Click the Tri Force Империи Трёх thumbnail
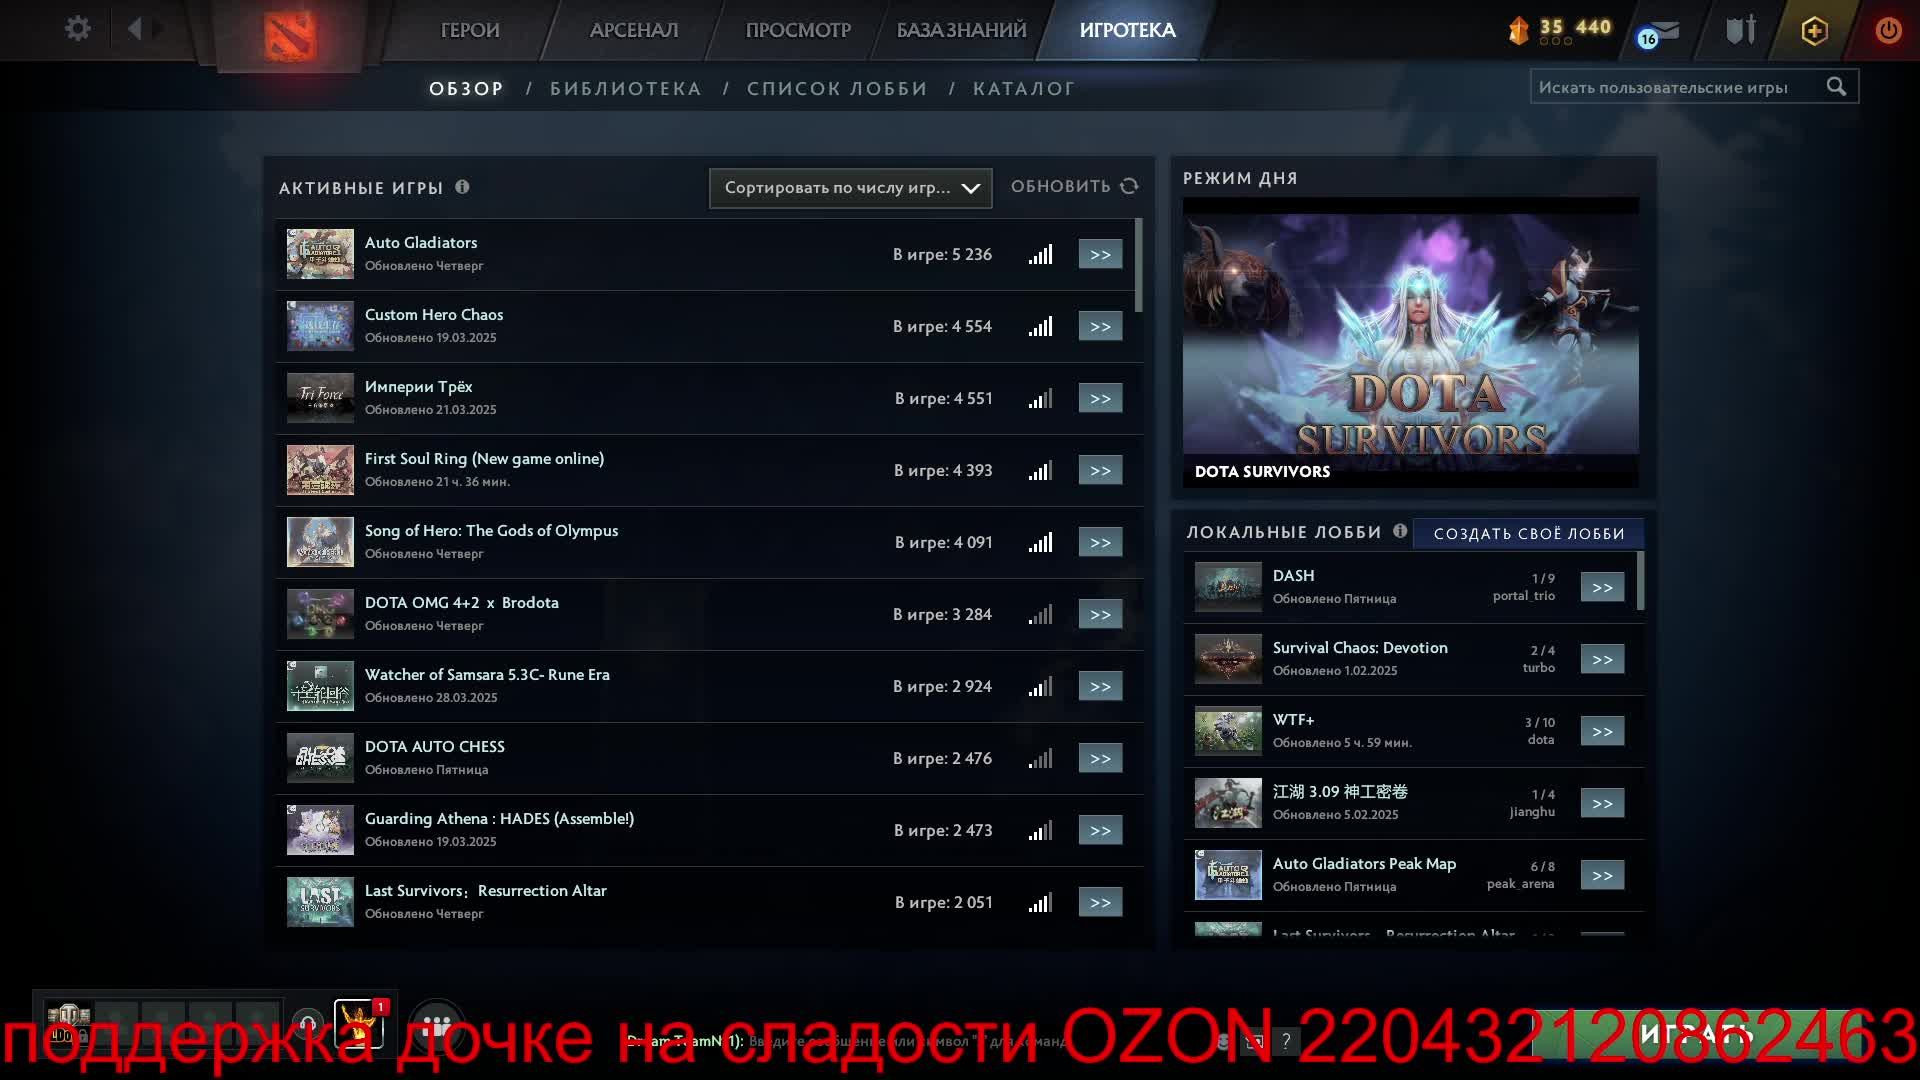 [x=320, y=398]
